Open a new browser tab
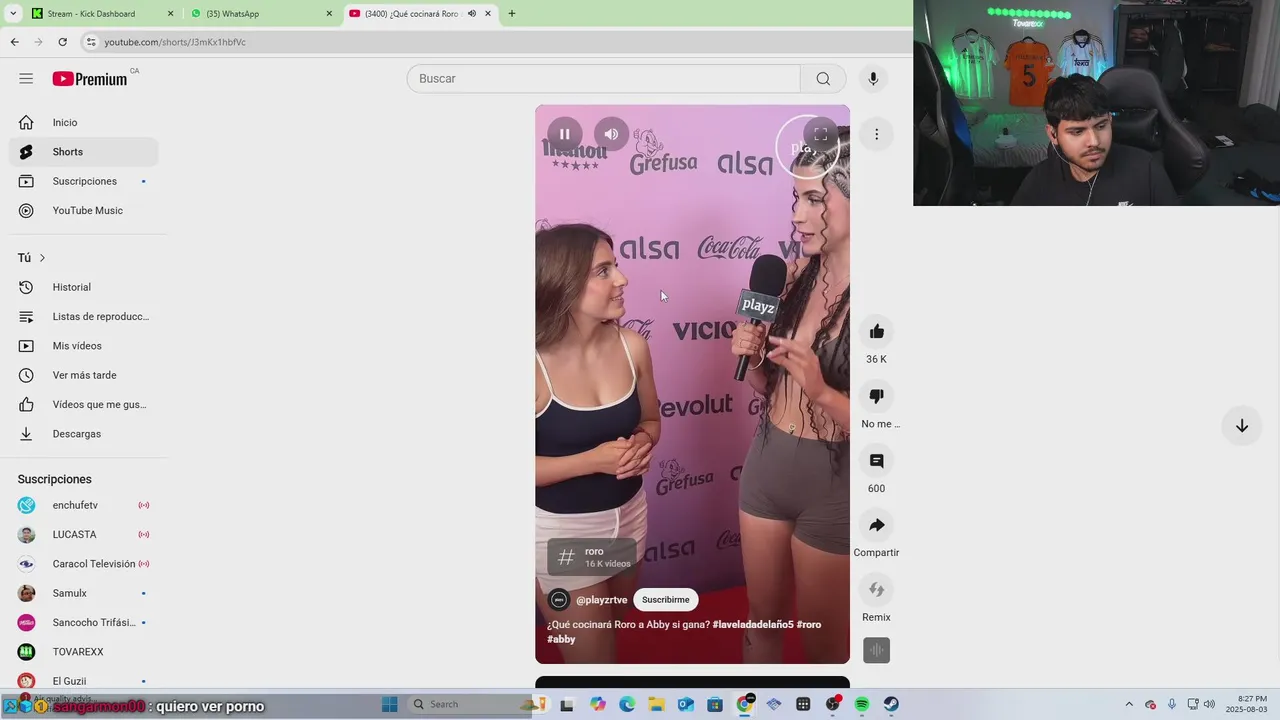Image resolution: width=1280 pixels, height=720 pixels. coord(511,14)
